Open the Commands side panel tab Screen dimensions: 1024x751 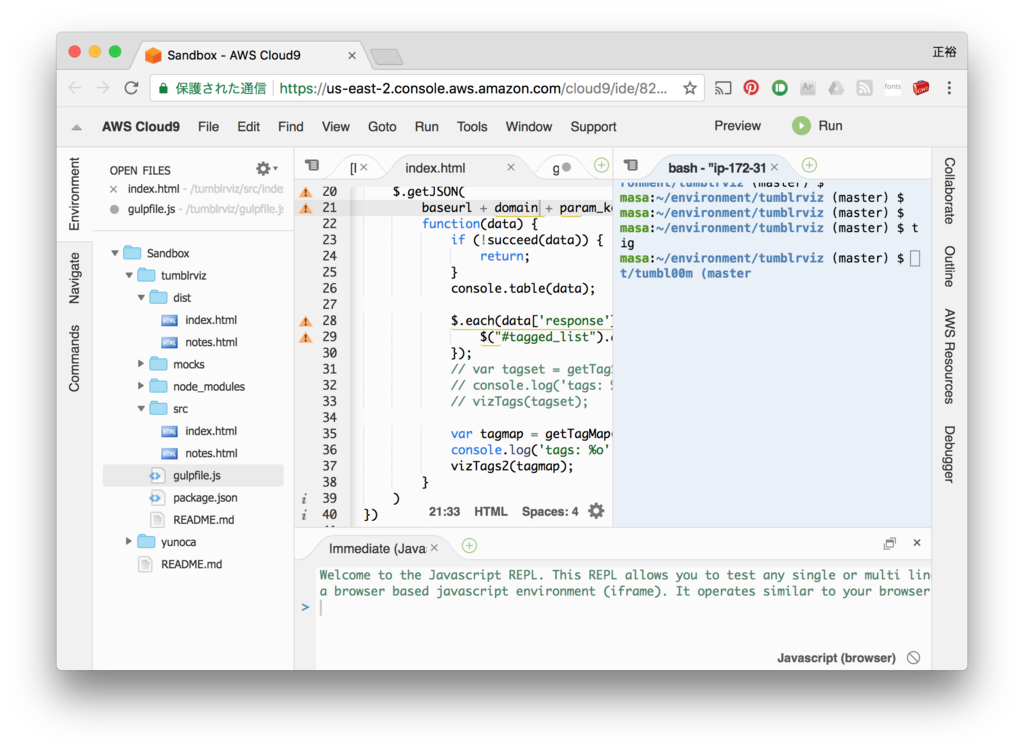[74, 359]
